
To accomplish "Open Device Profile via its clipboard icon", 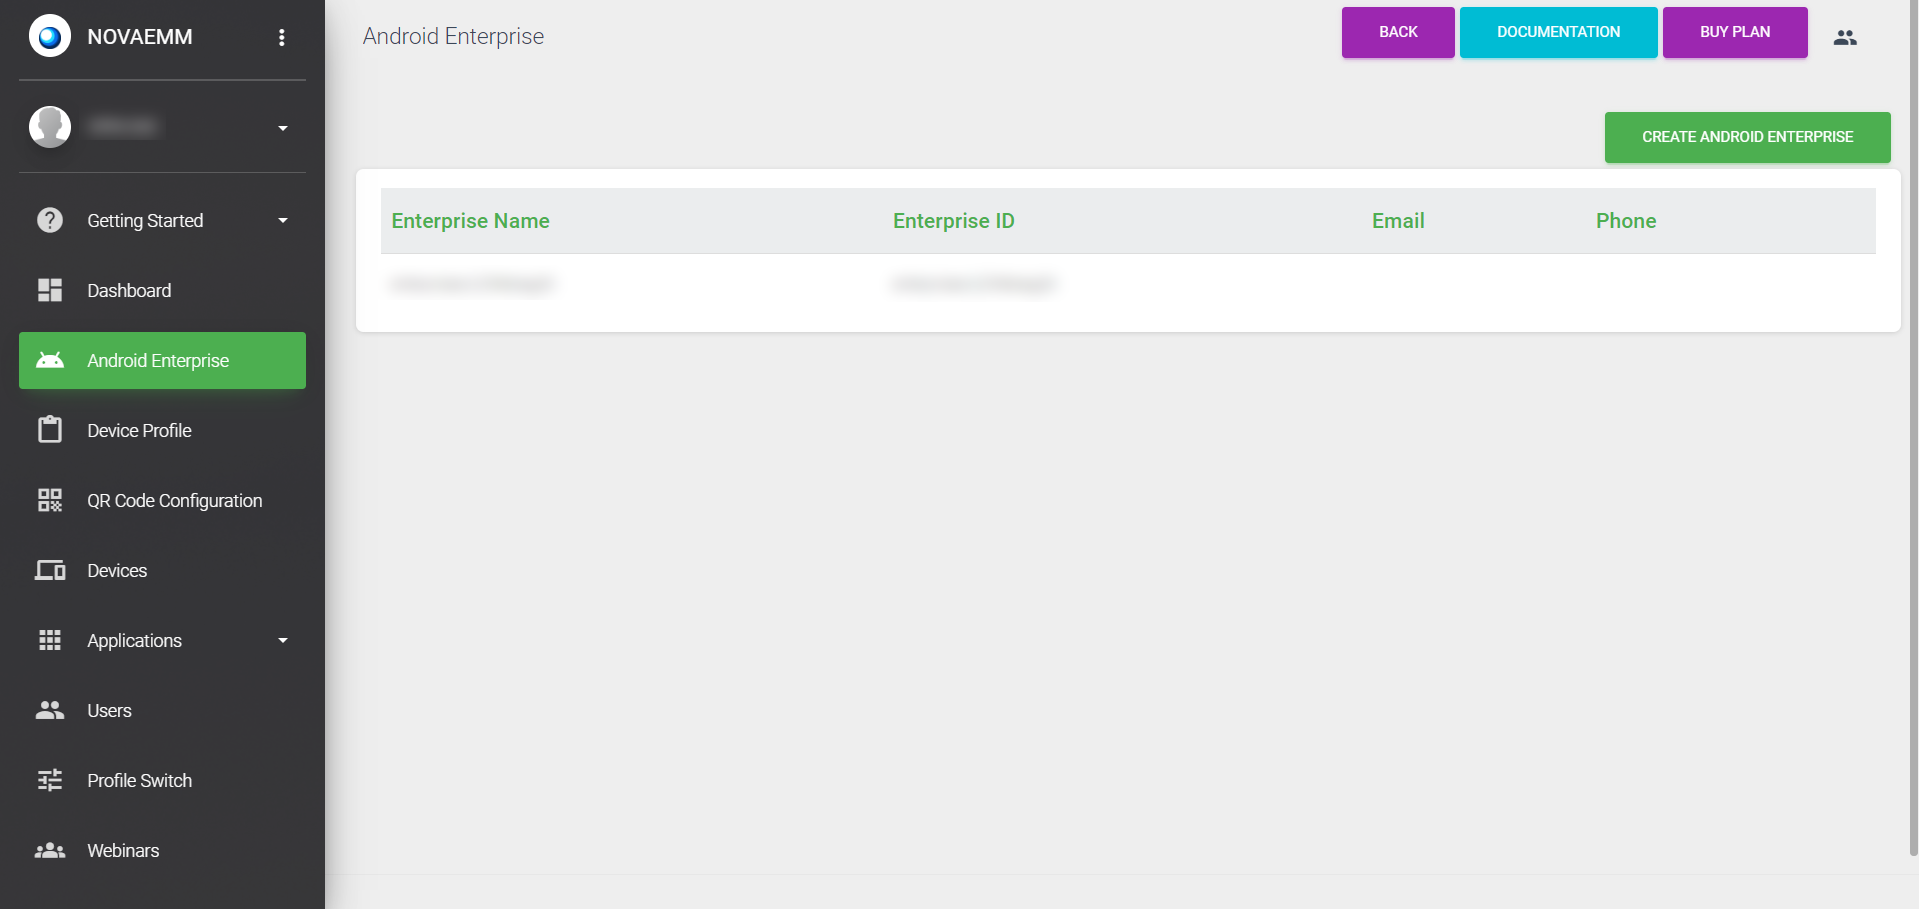I will pyautogui.click(x=50, y=430).
